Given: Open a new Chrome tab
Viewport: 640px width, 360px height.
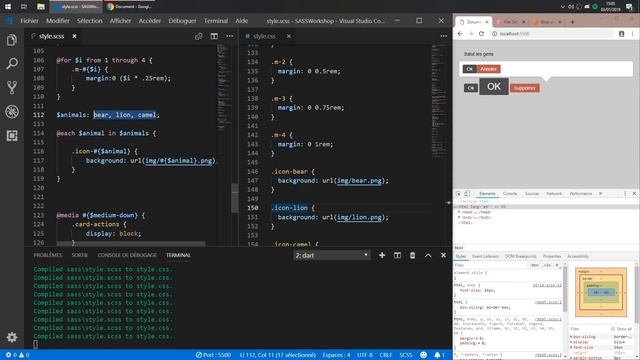Looking at the screenshot, I should coord(572,22).
